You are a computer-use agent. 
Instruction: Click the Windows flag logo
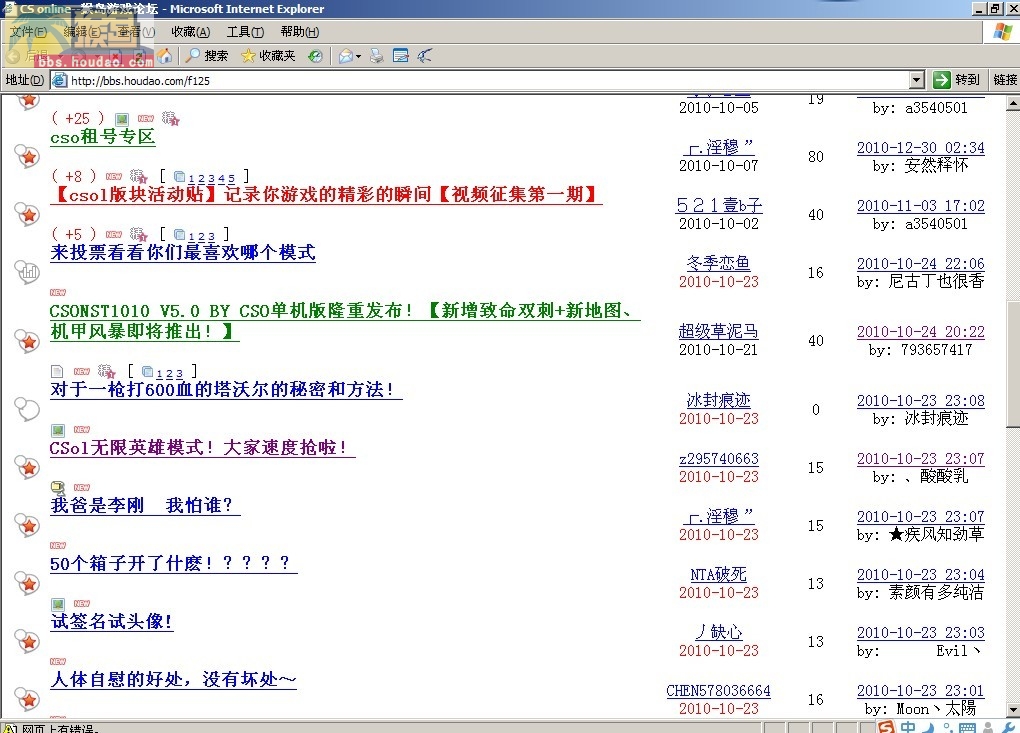click(1002, 31)
